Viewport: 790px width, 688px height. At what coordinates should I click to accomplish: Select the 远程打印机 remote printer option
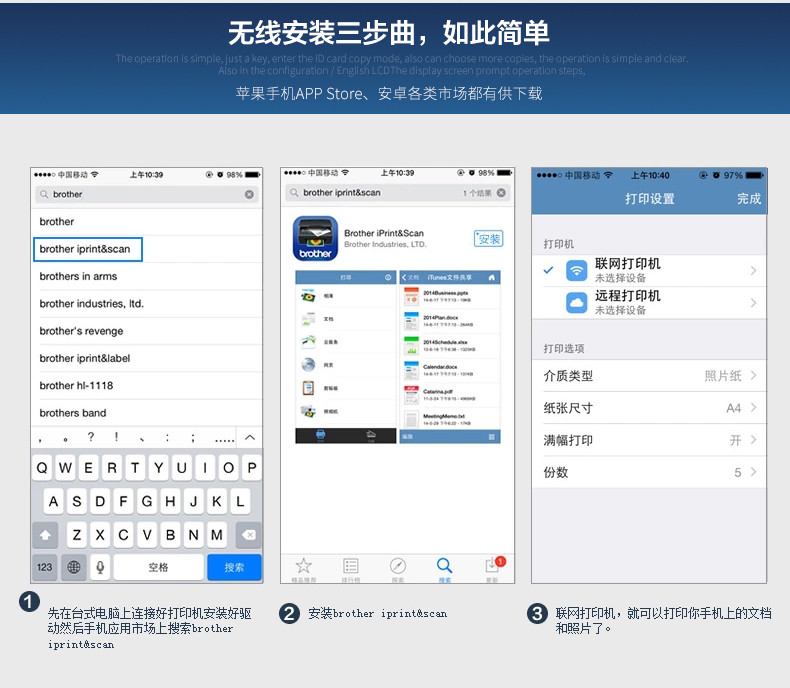649,303
